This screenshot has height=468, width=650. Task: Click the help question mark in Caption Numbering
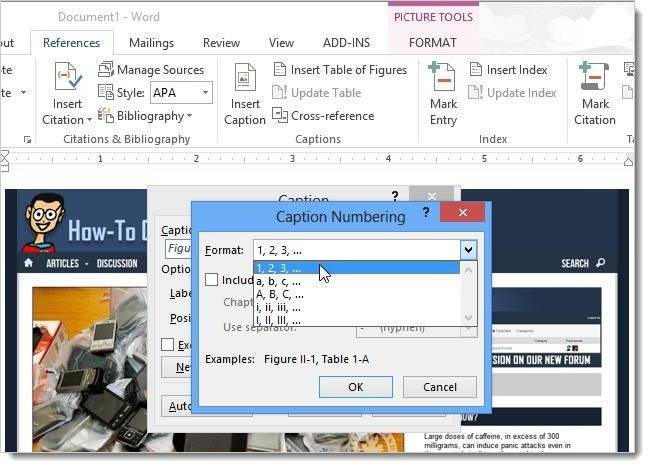click(x=426, y=213)
